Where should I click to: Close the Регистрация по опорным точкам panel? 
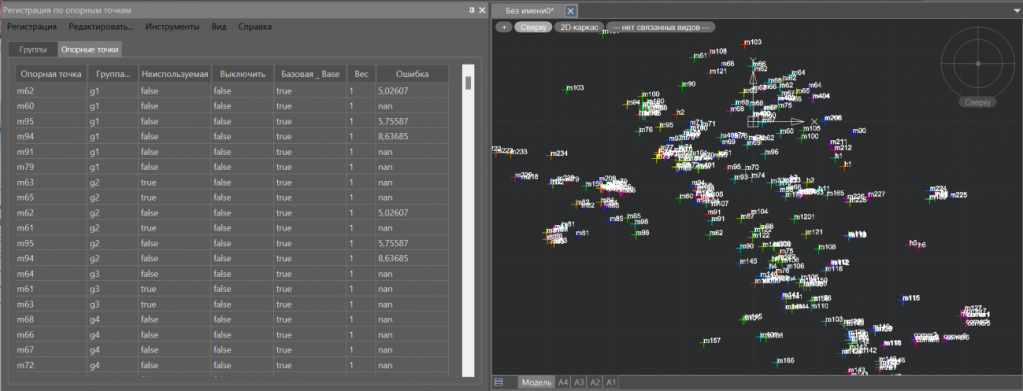(482, 10)
